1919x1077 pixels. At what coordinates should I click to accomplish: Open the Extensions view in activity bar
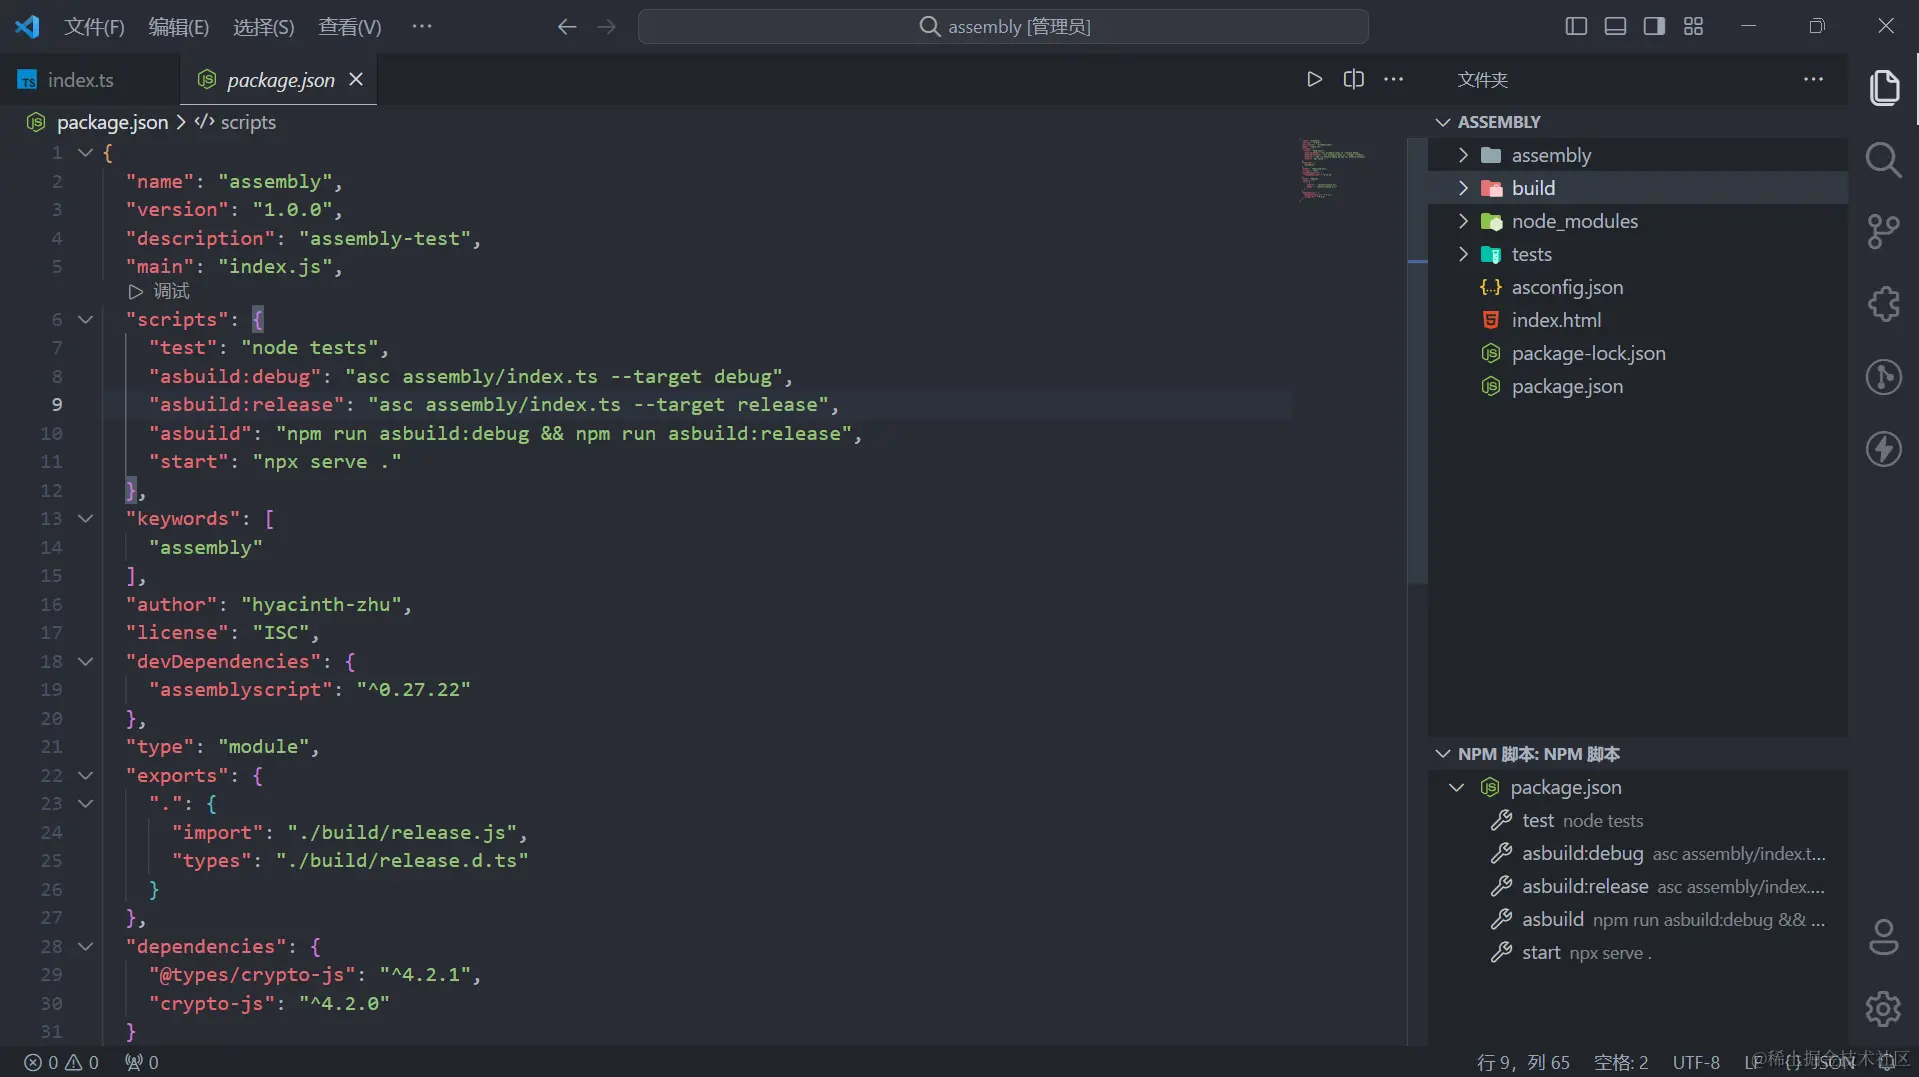tap(1884, 304)
